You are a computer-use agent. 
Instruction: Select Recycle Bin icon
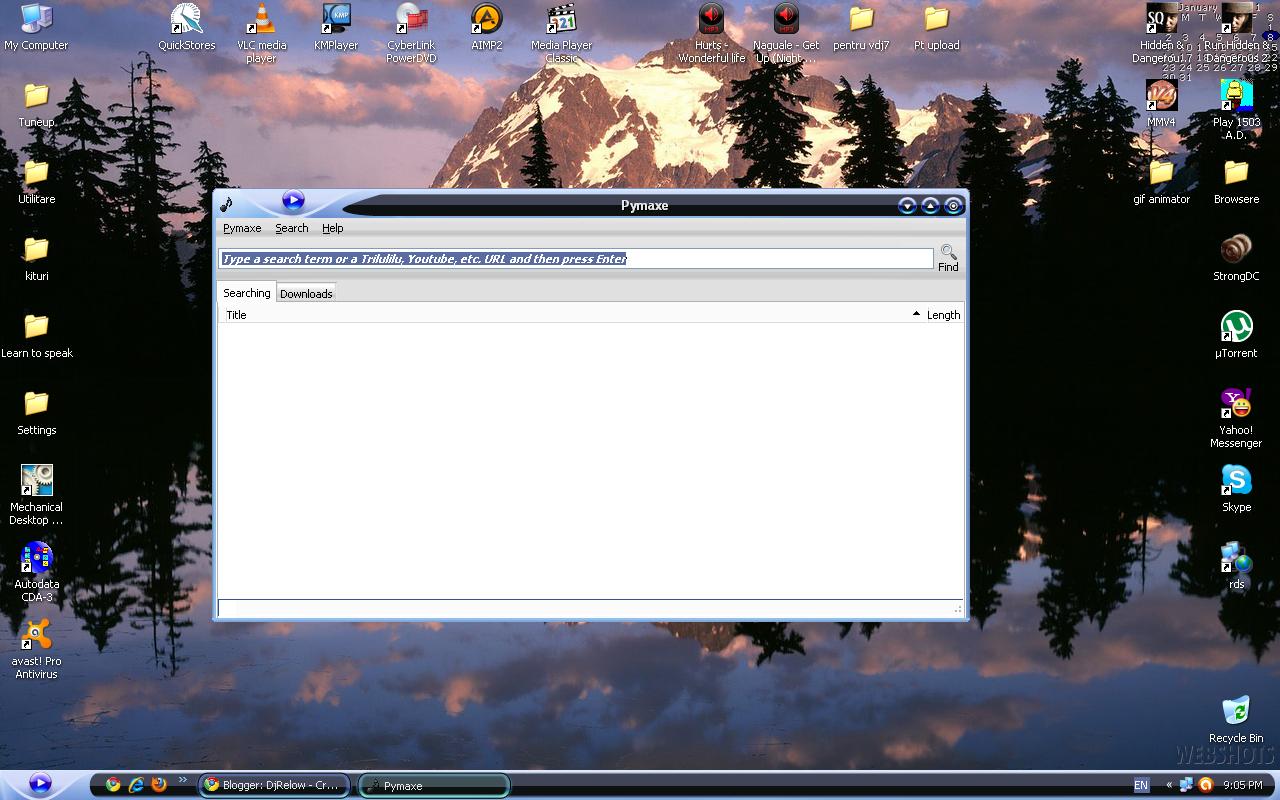[1236, 720]
